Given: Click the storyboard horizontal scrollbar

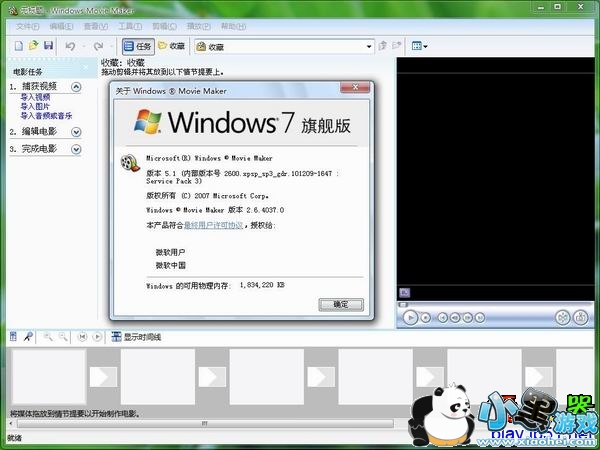Looking at the screenshot, I should coord(205,423).
